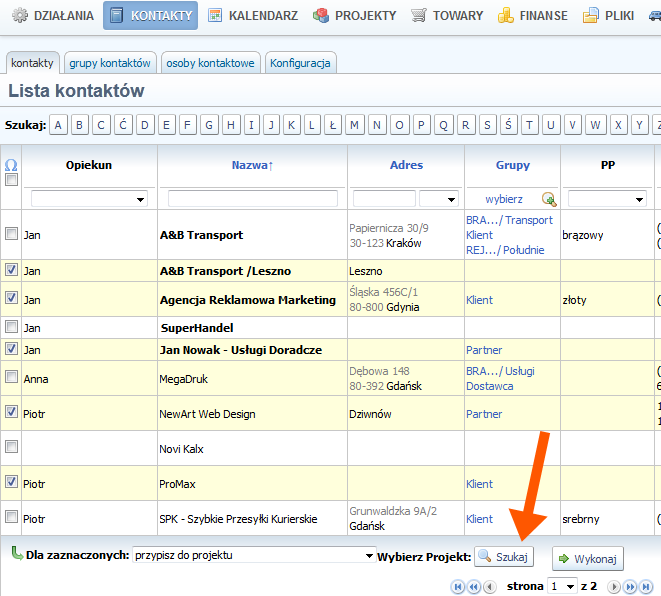
Task: Open the Konfiguracja tab
Action: (x=300, y=63)
